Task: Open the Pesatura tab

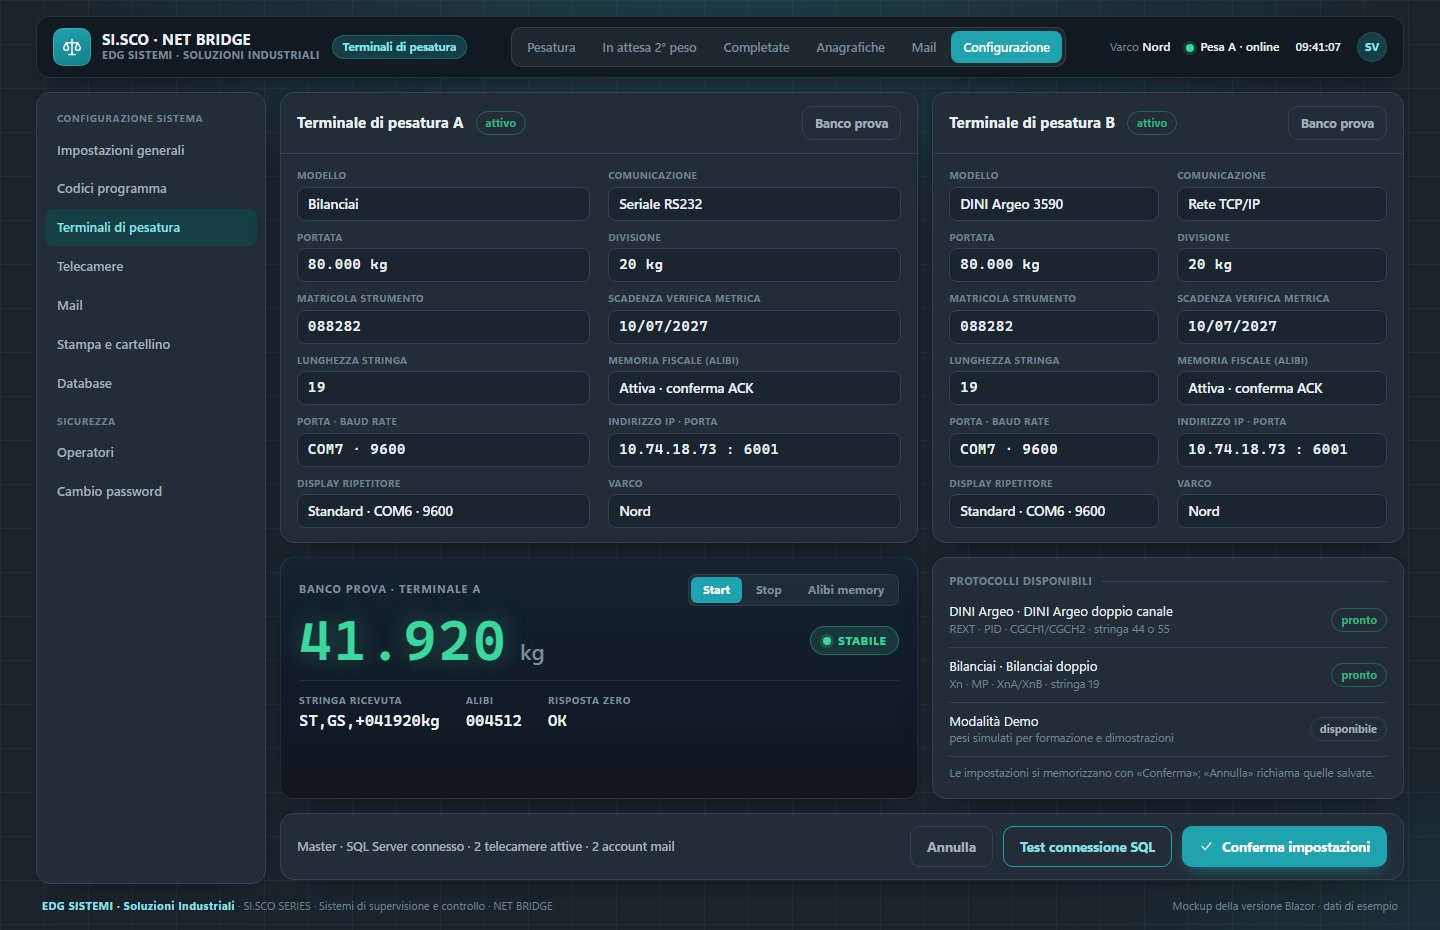Action: tap(551, 47)
